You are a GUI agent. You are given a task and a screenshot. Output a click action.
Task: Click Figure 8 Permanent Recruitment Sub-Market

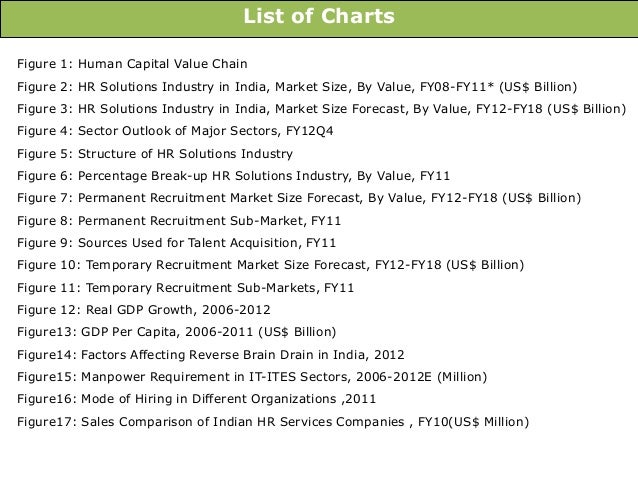pos(179,221)
